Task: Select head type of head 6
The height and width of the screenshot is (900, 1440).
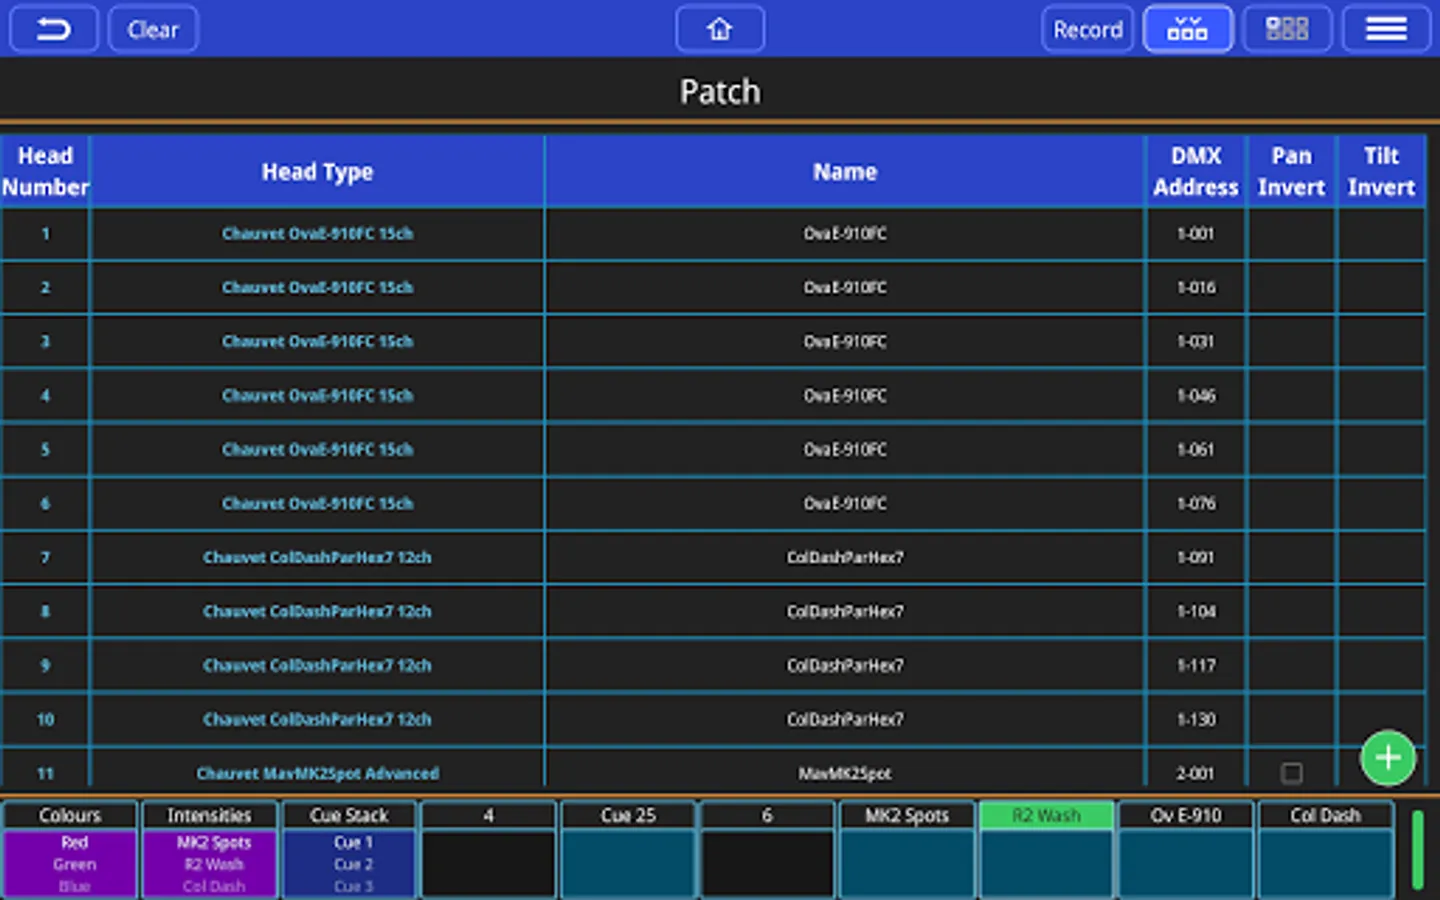Action: coord(317,504)
